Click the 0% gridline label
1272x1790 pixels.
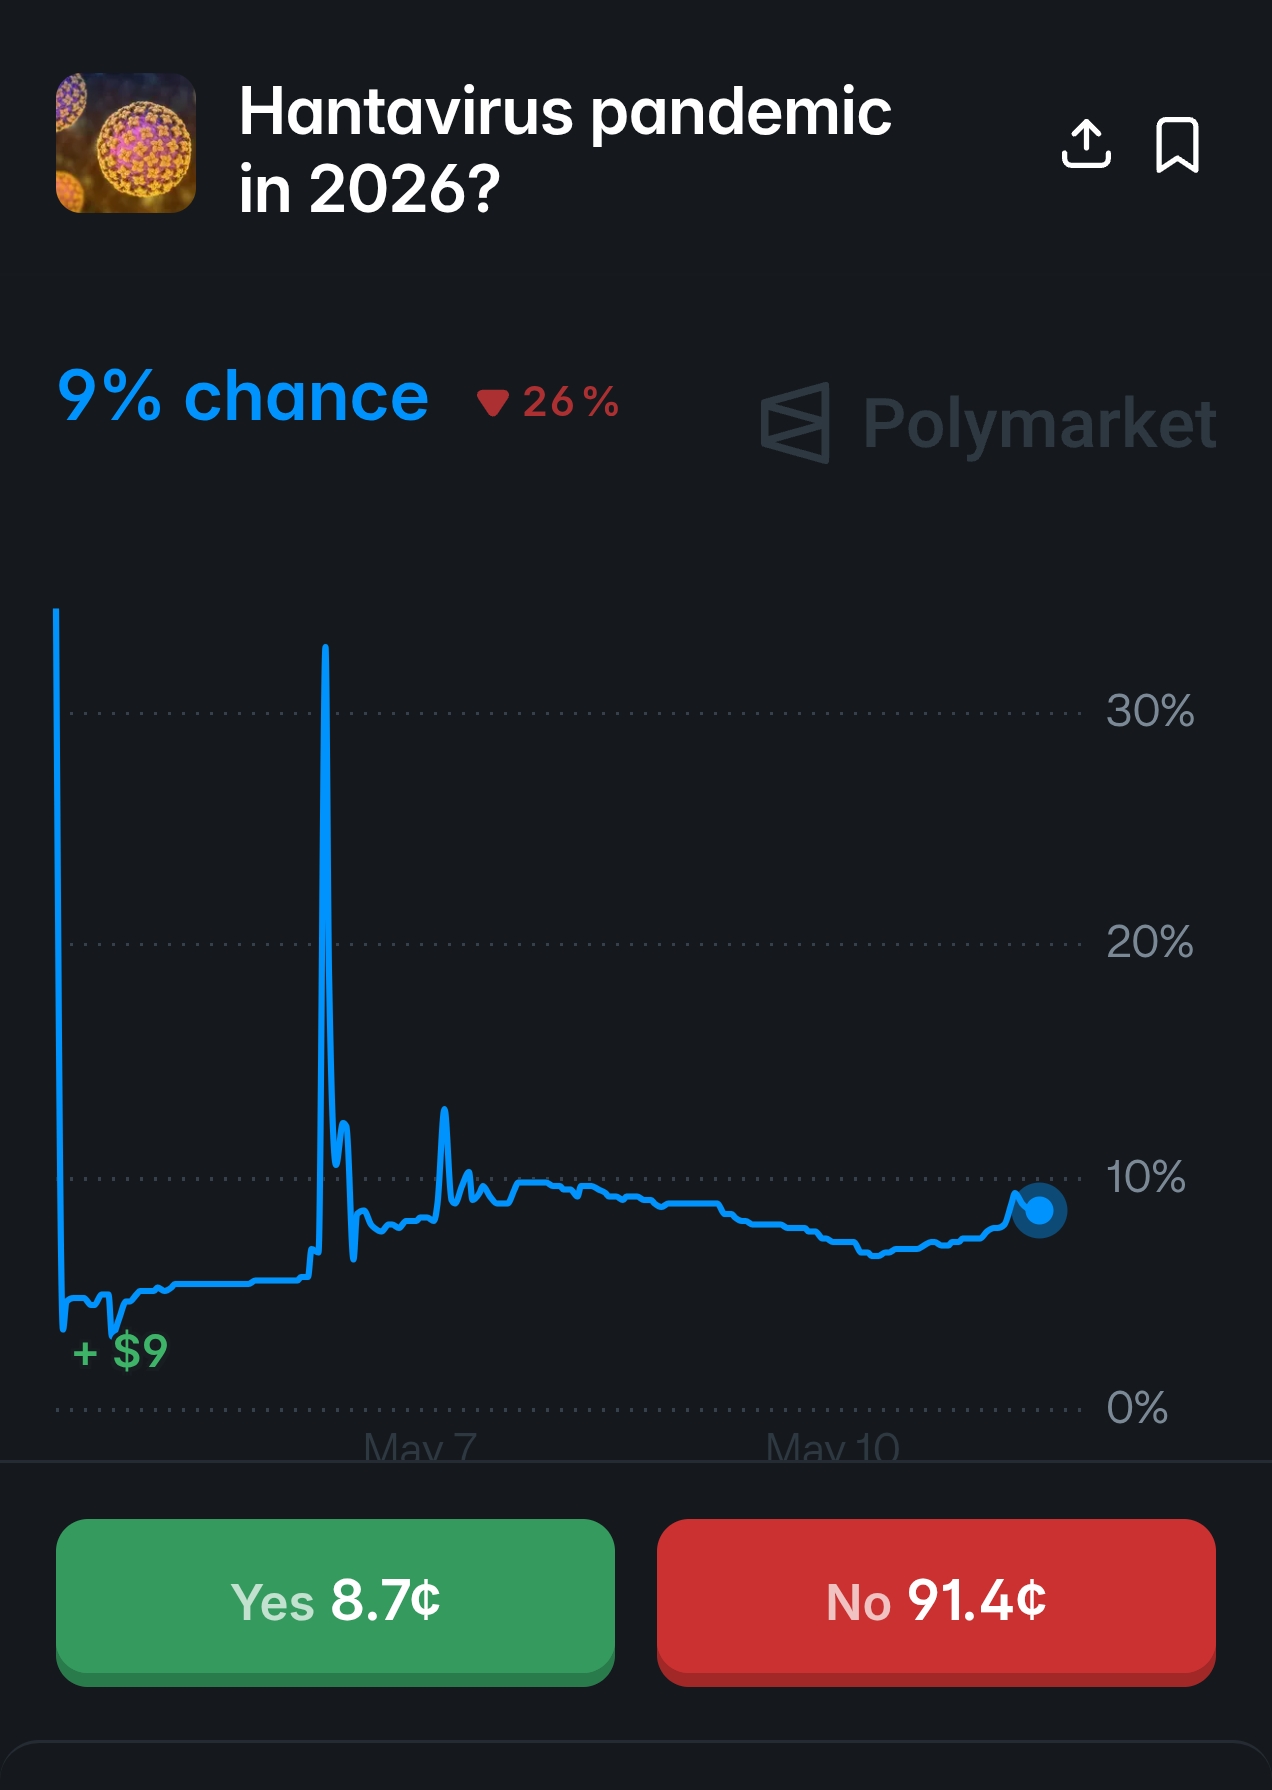click(1137, 1408)
